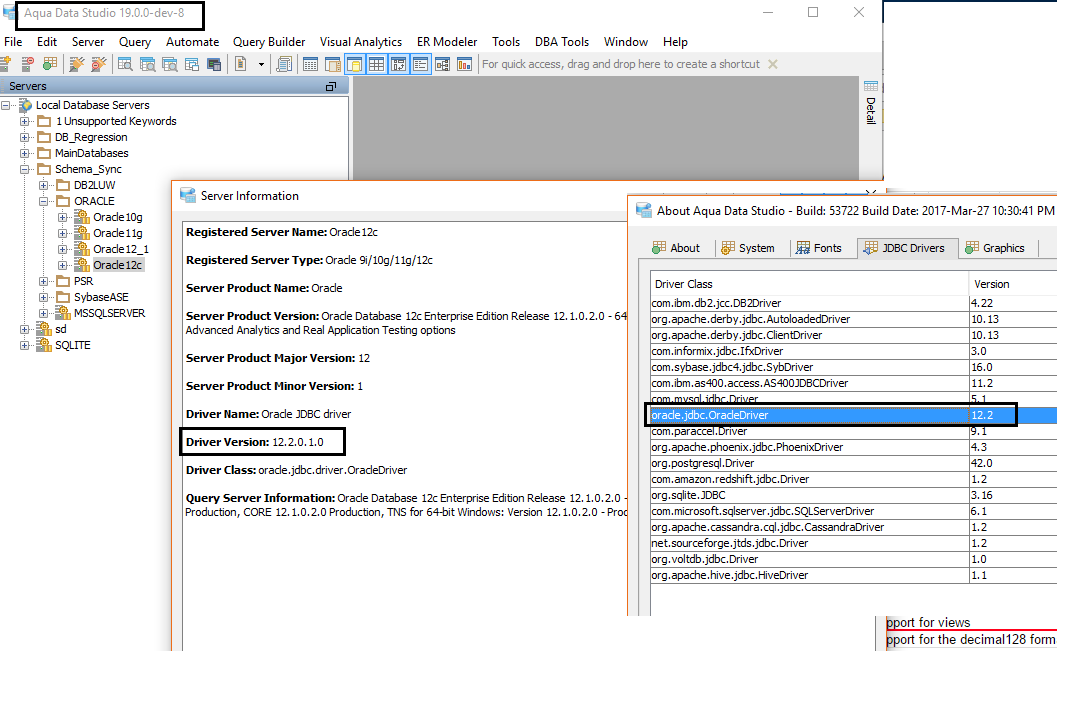Image resolution: width=1086 pixels, height=706 pixels.
Task: Select the Oracle12c server in tree
Action: click(x=118, y=265)
